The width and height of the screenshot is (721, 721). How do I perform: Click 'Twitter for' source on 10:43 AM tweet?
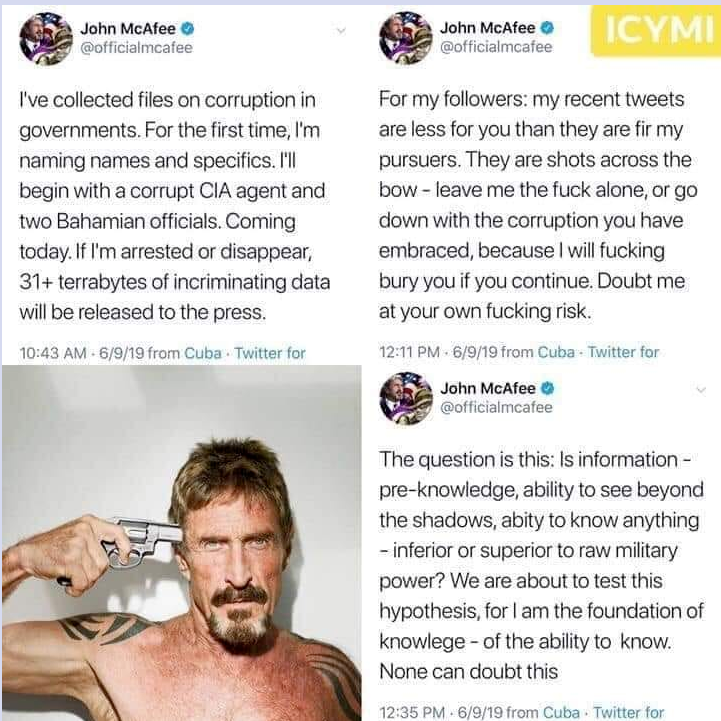point(270,353)
